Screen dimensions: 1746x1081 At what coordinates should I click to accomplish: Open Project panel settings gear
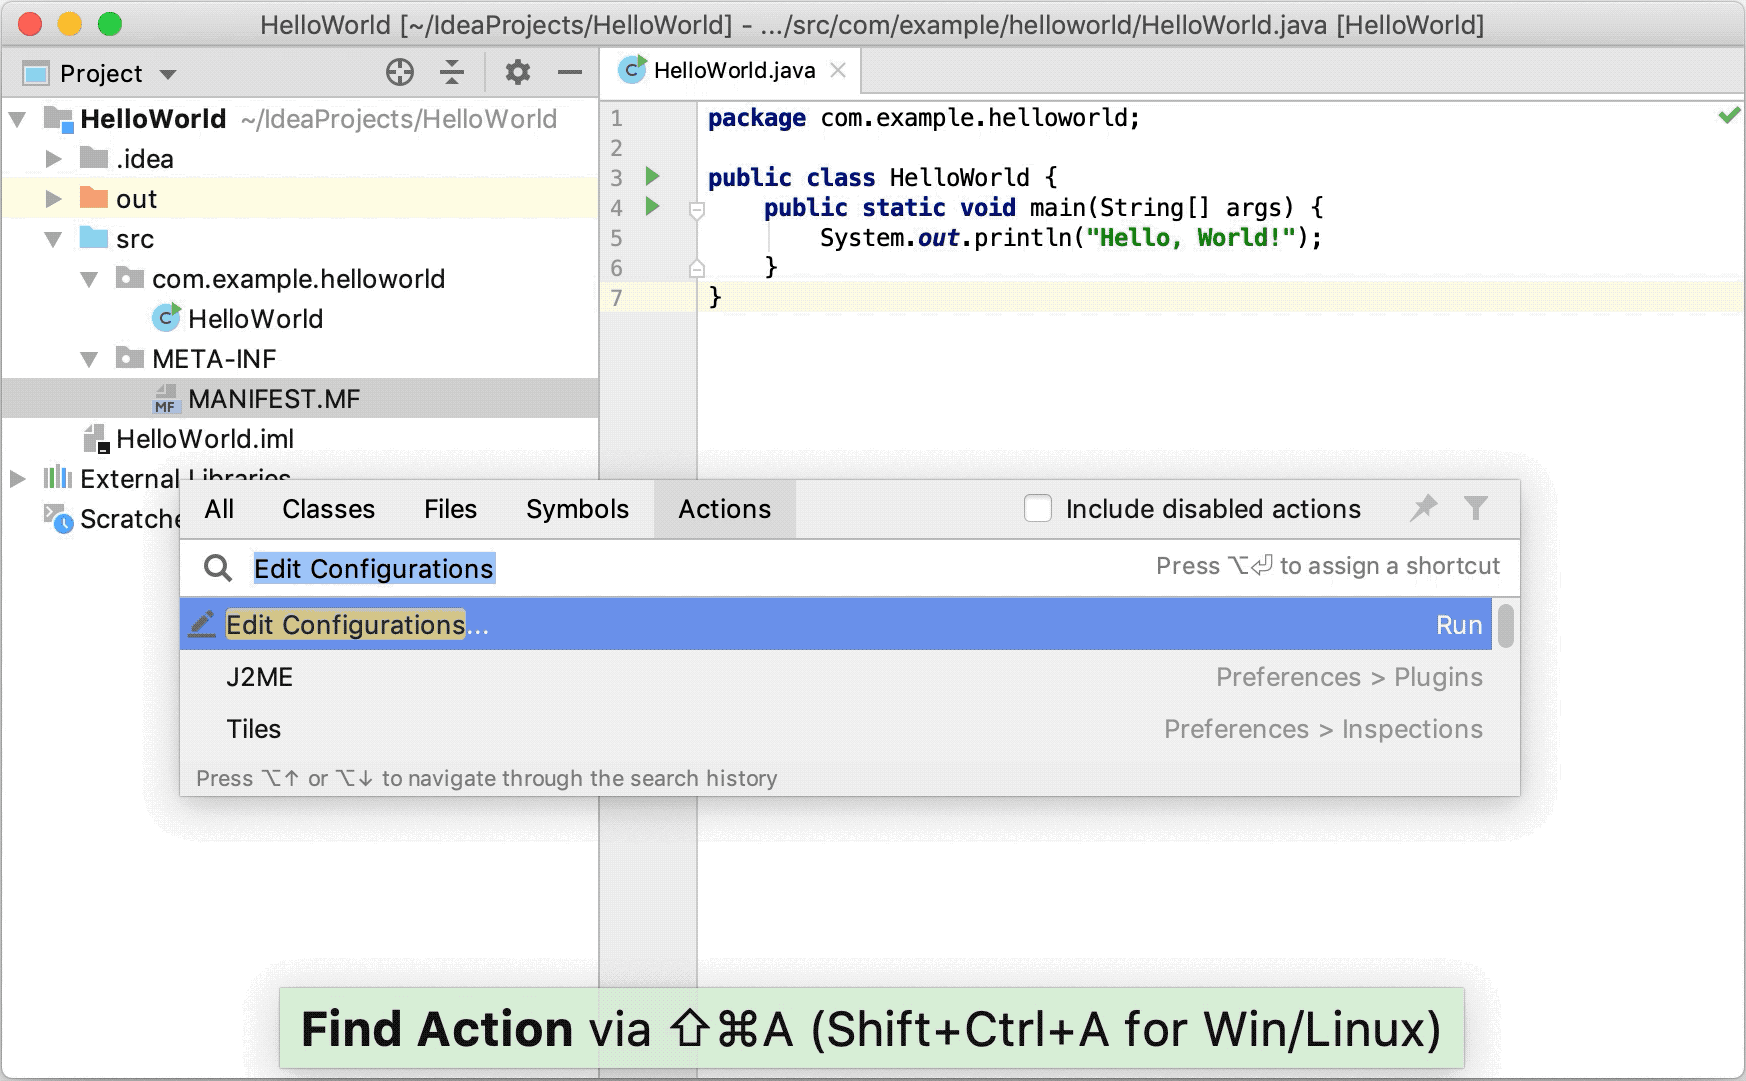517,72
